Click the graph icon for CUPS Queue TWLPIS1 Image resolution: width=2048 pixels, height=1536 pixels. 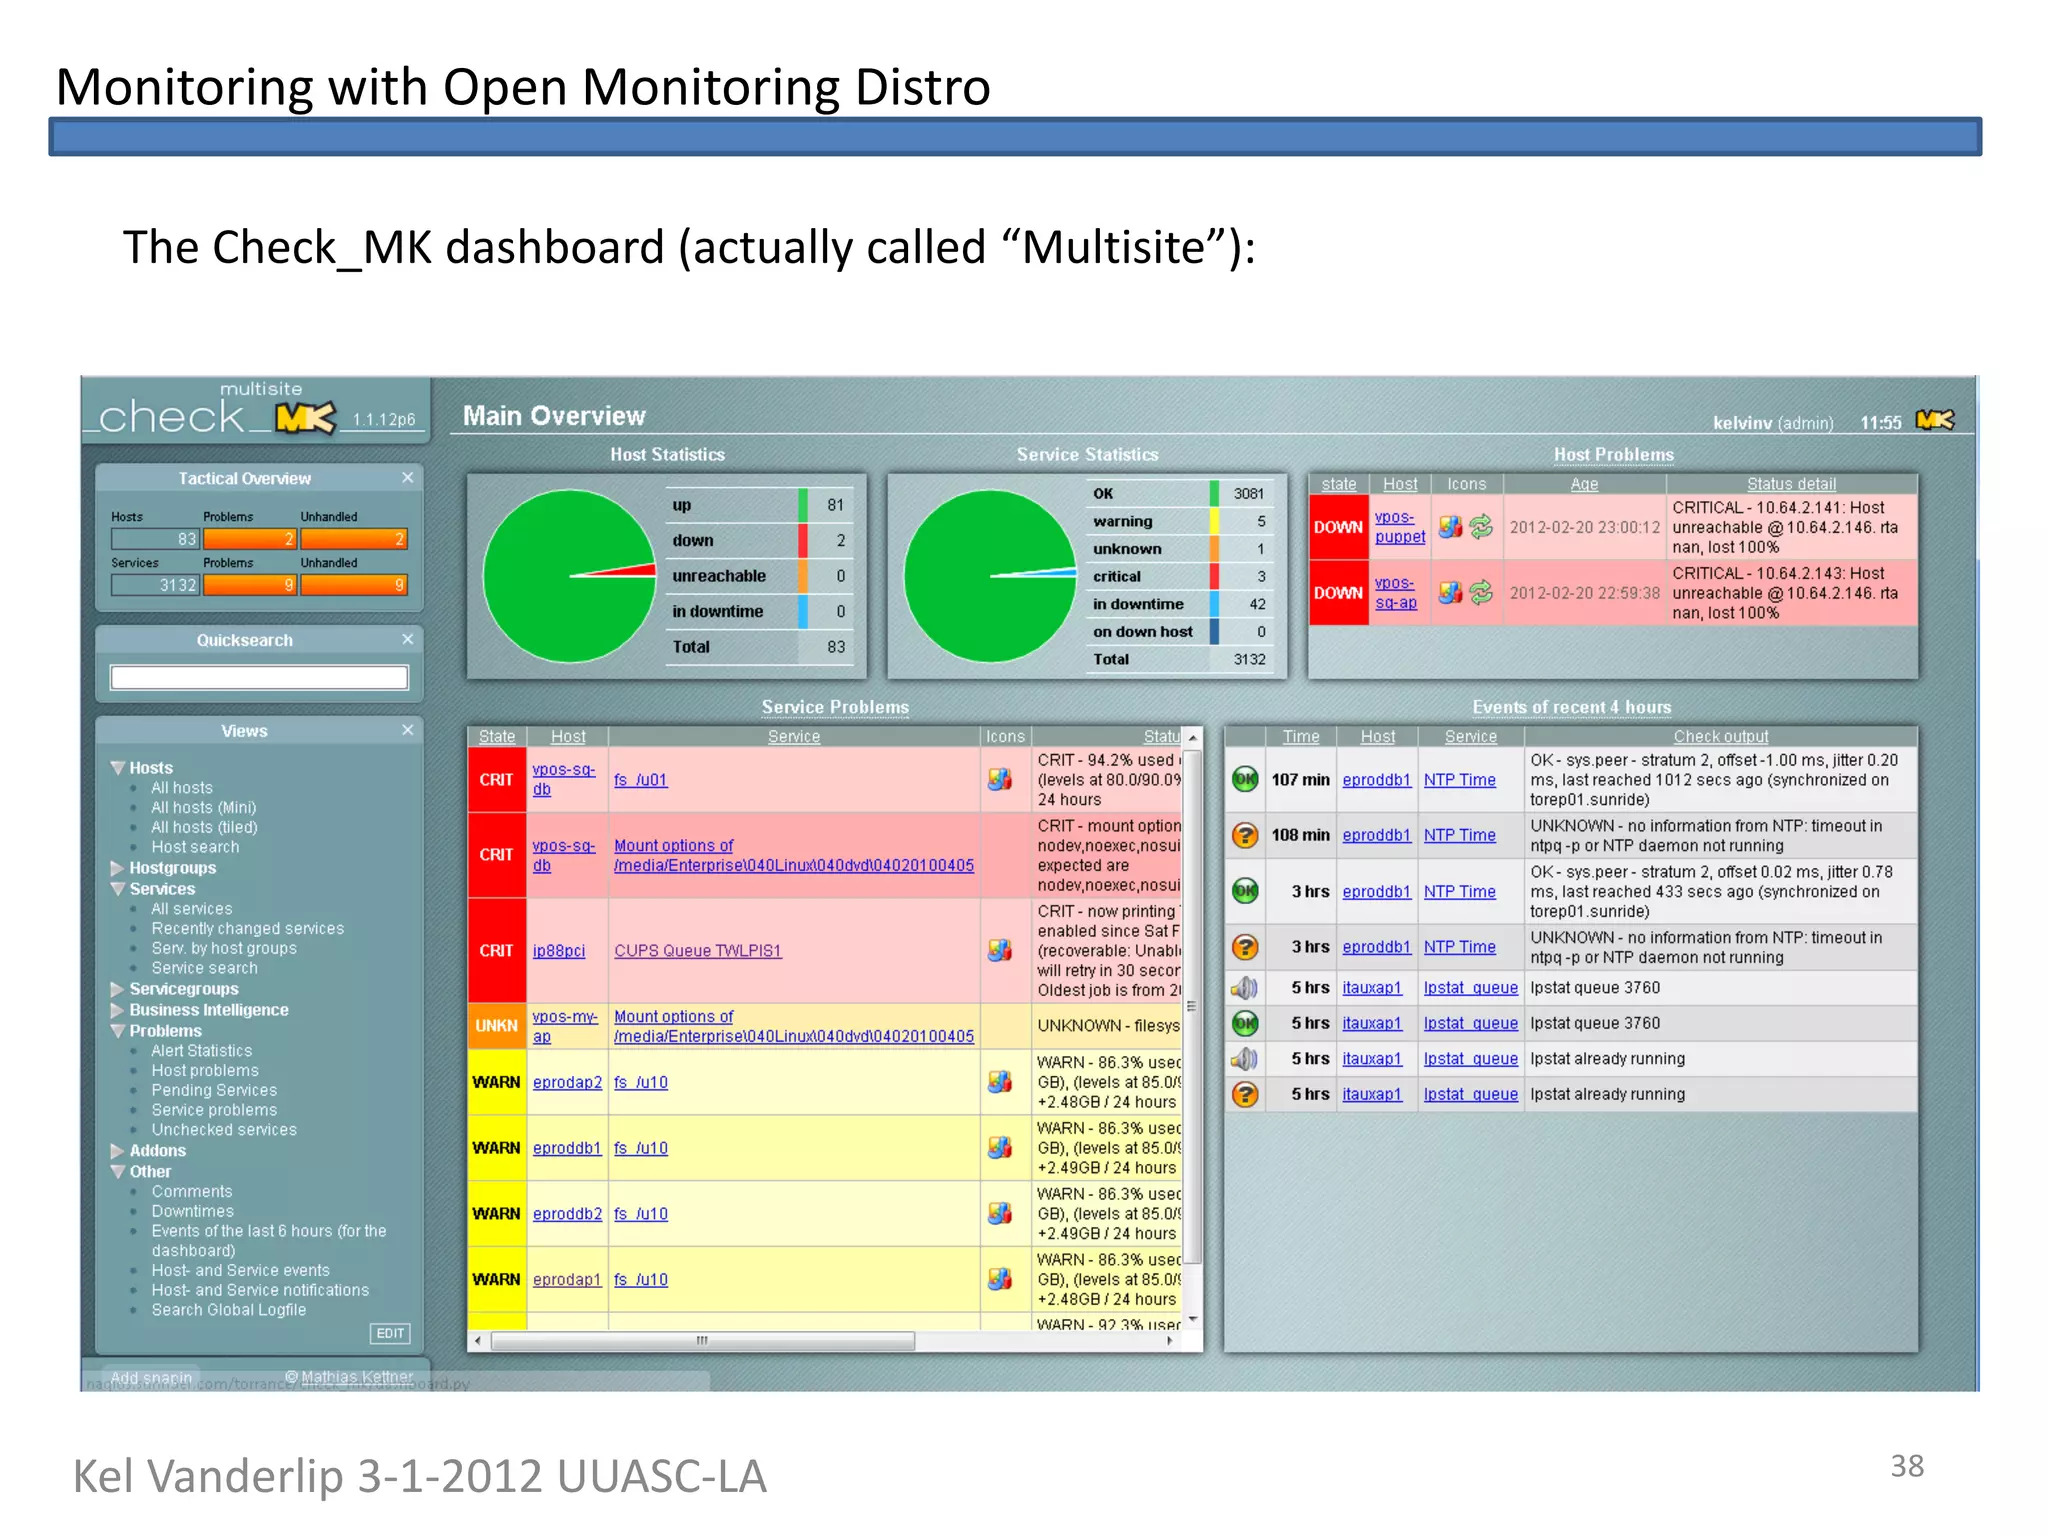(1000, 950)
